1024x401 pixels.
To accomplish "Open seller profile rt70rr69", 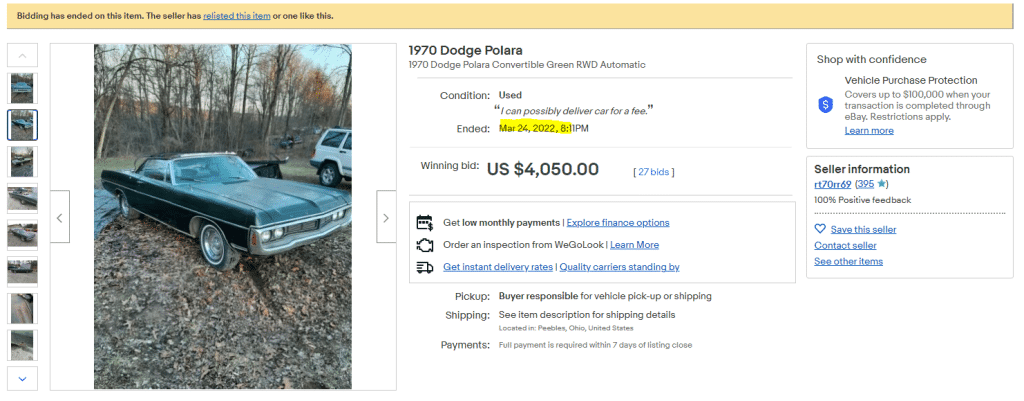I will tap(833, 184).
